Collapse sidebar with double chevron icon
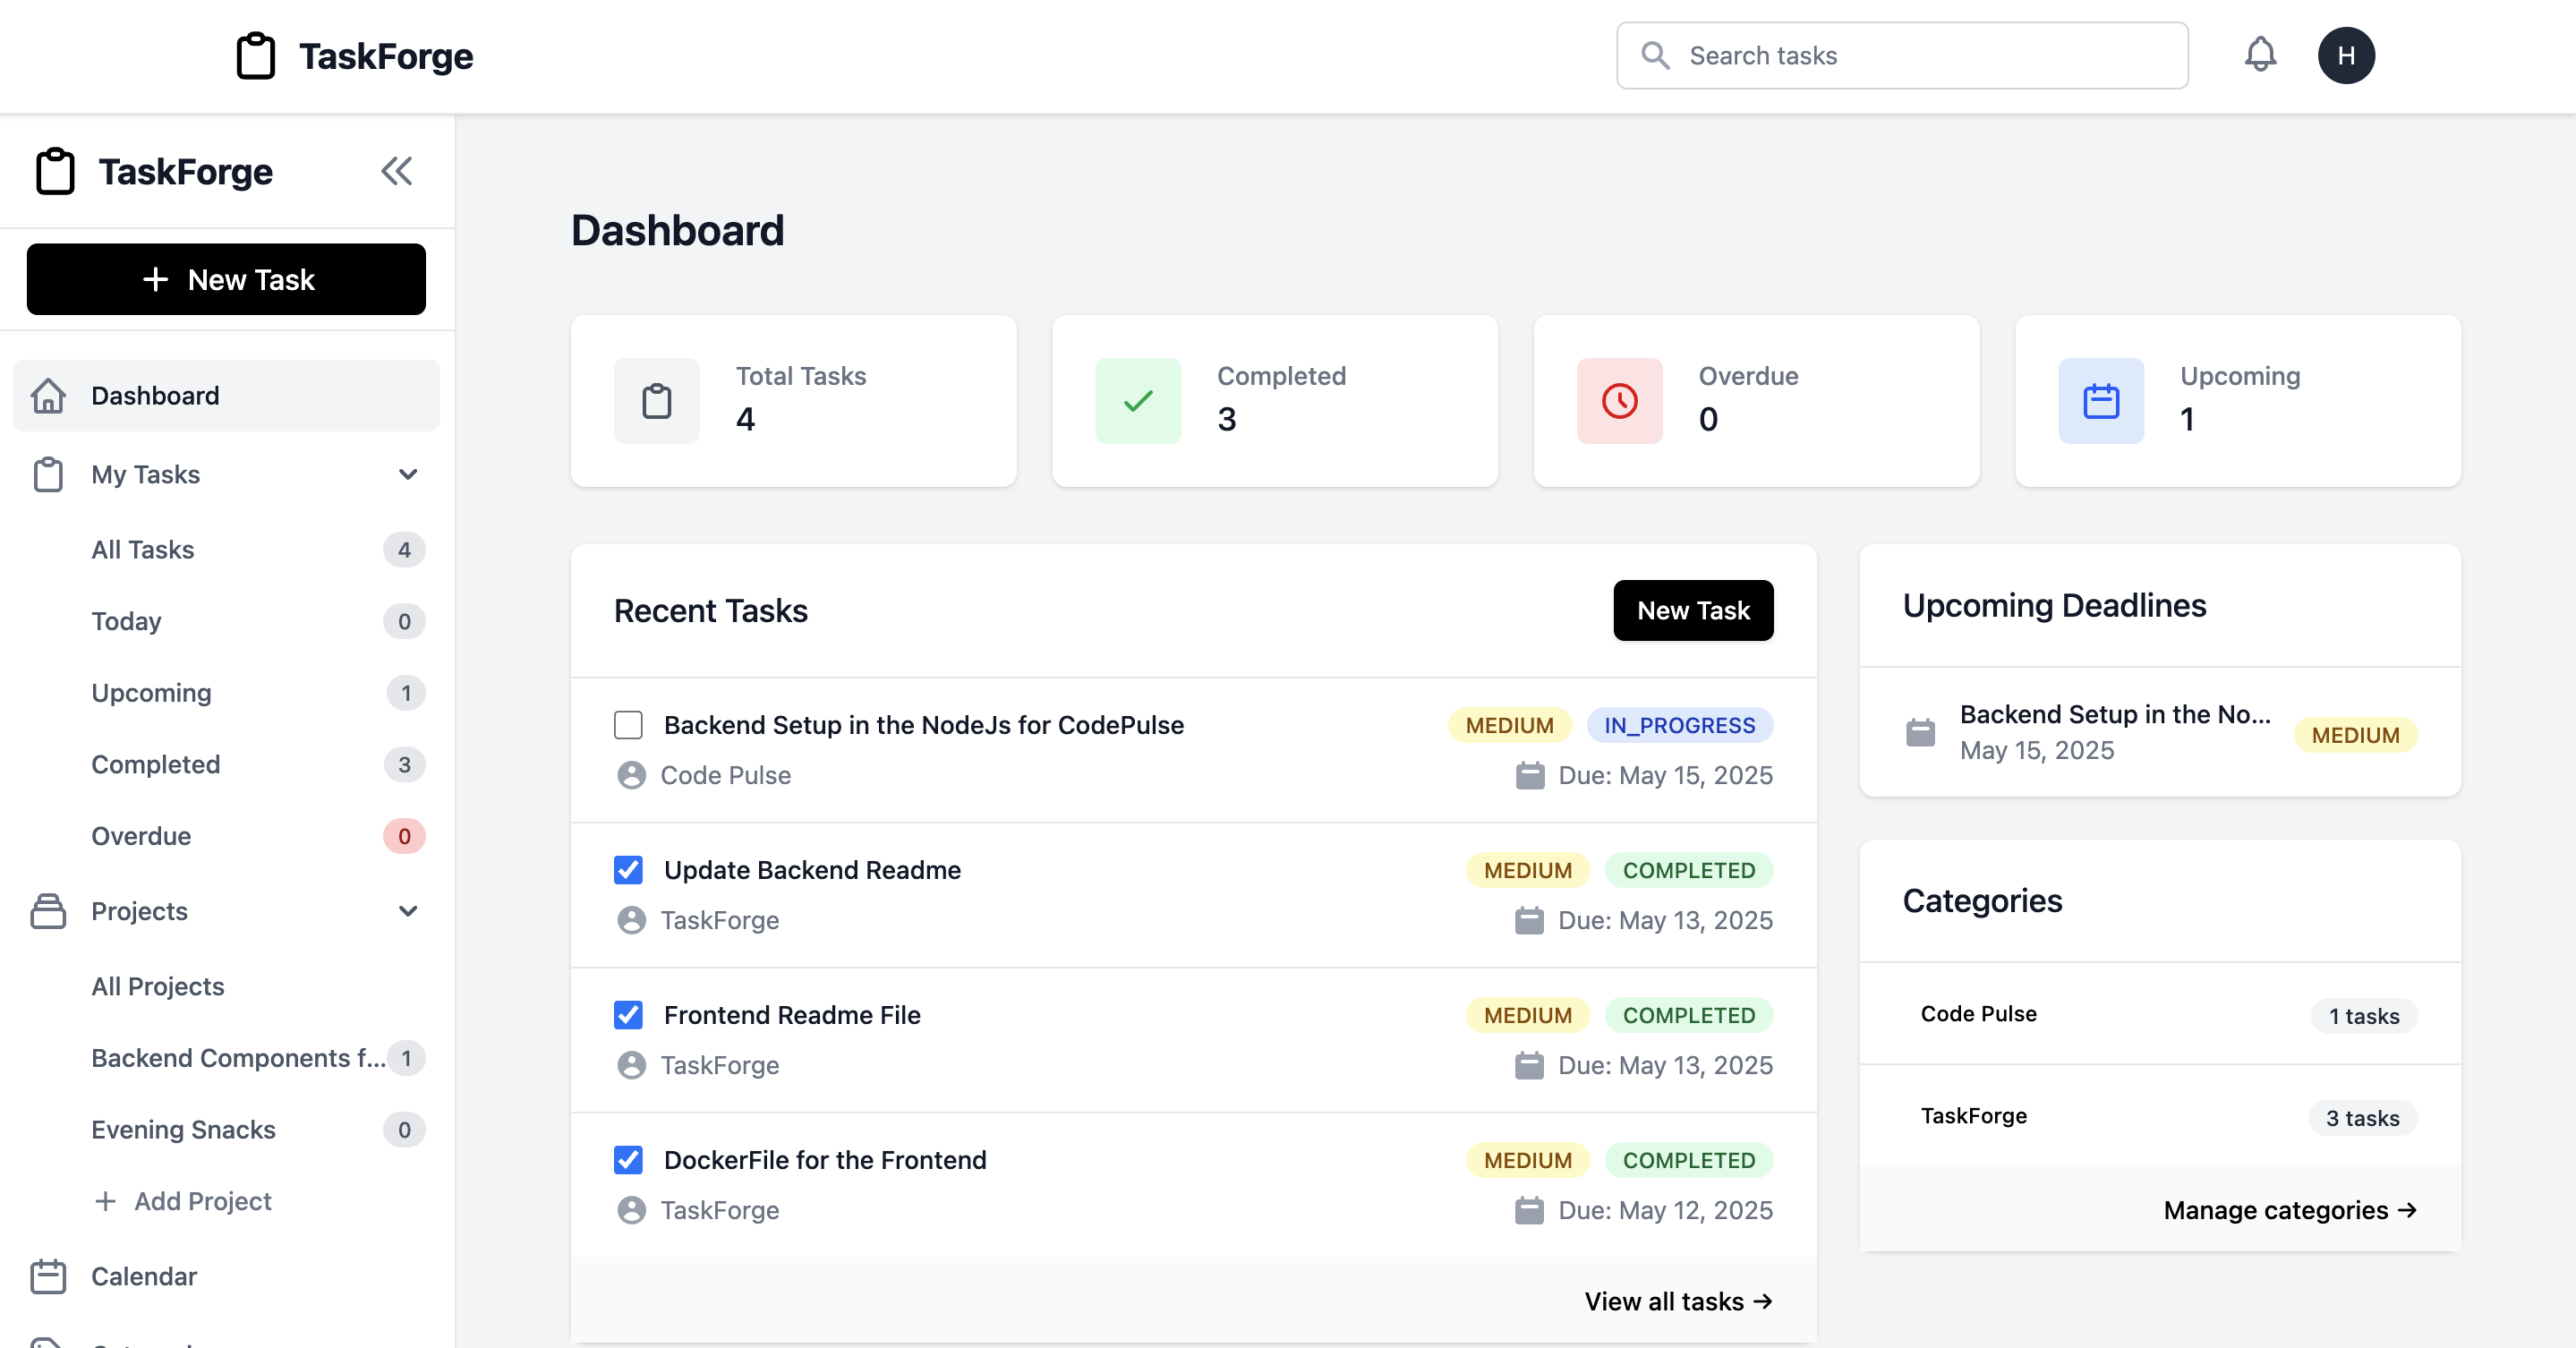 click(x=396, y=171)
